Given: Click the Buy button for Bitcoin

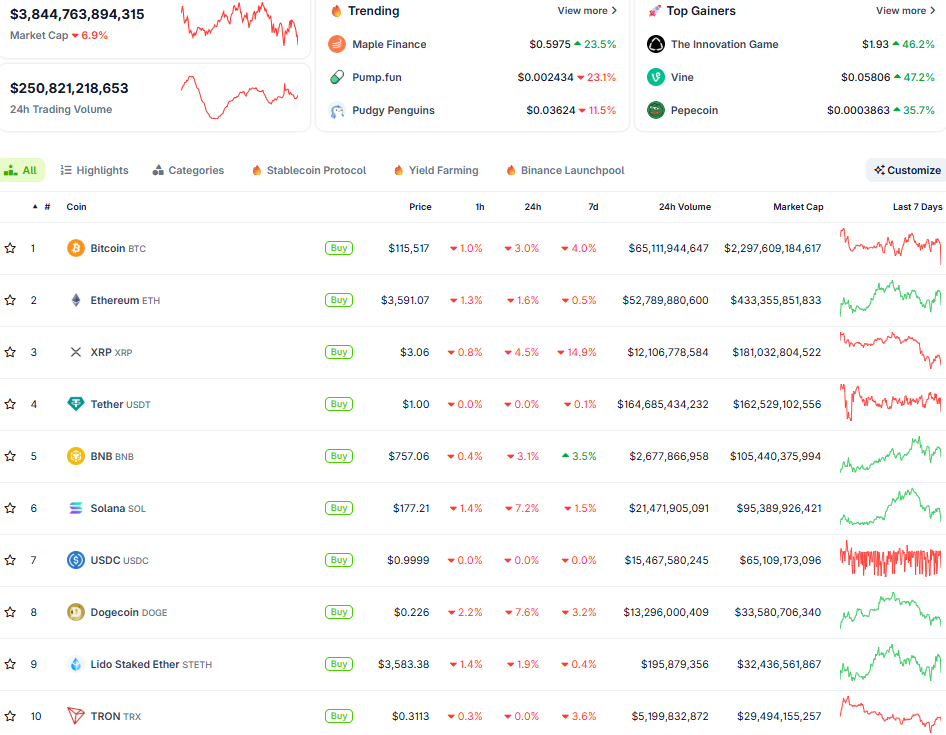Looking at the screenshot, I should tap(338, 247).
